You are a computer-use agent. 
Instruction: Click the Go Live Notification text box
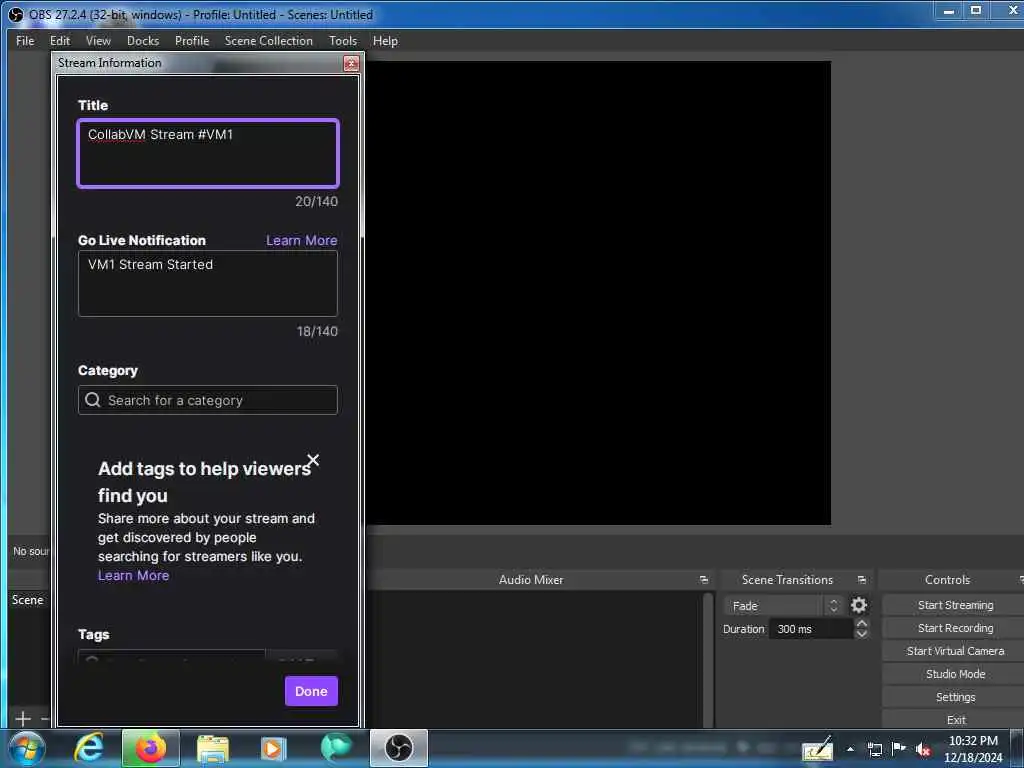pyautogui.click(x=208, y=283)
